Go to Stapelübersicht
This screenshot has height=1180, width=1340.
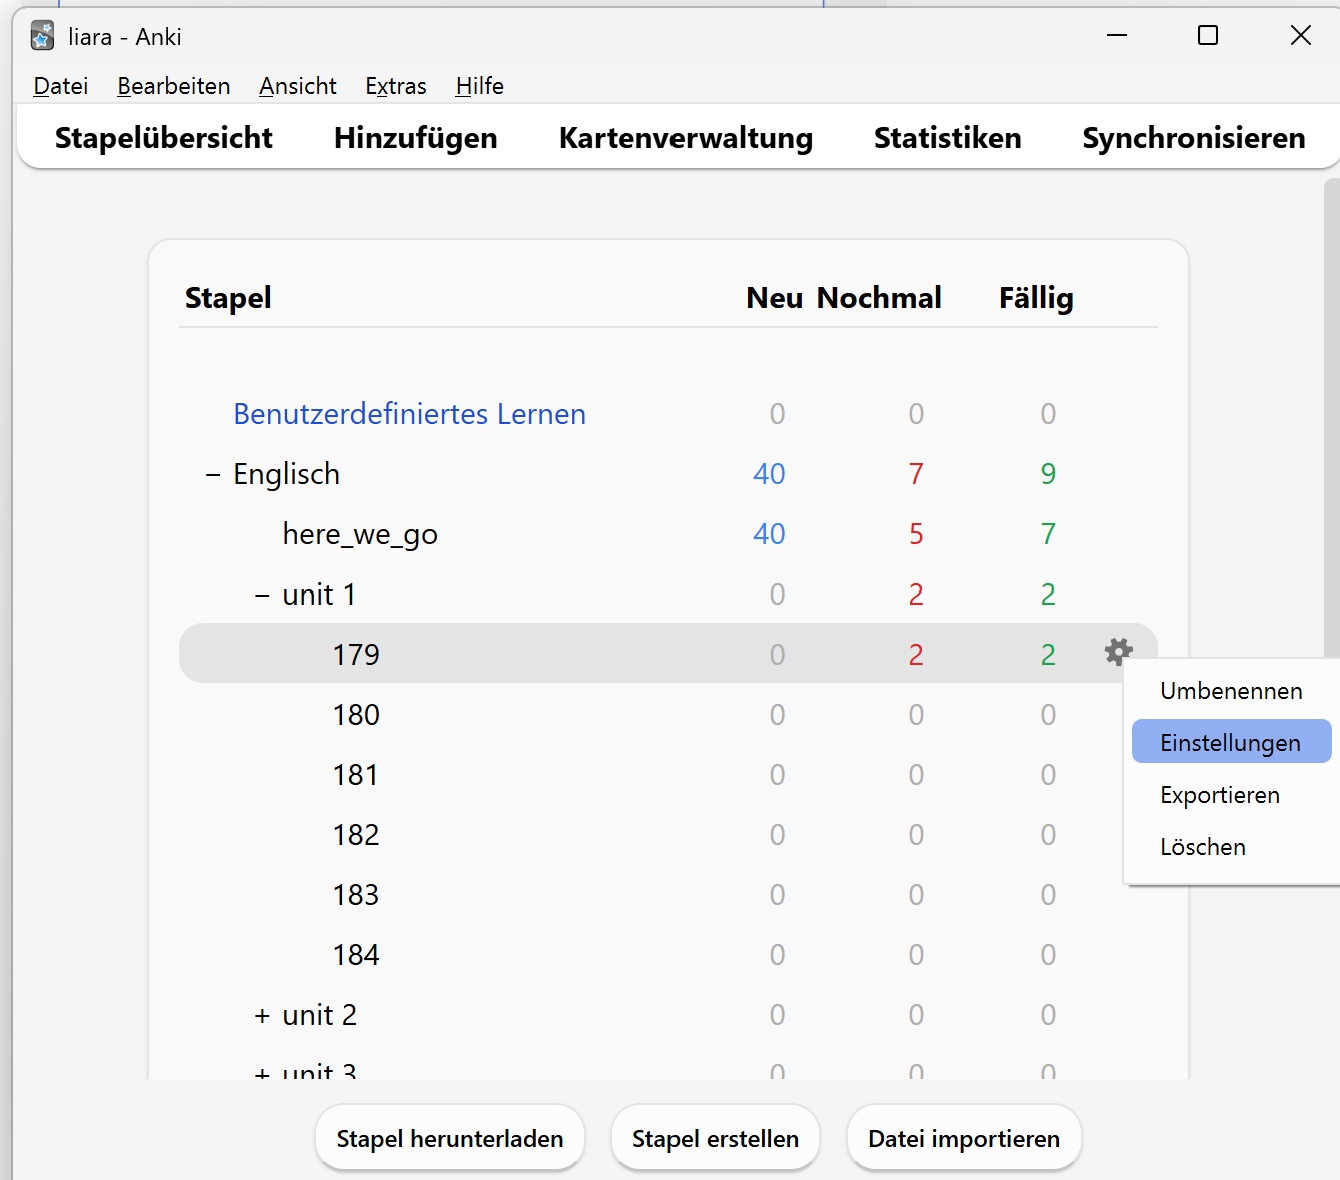[x=164, y=138]
